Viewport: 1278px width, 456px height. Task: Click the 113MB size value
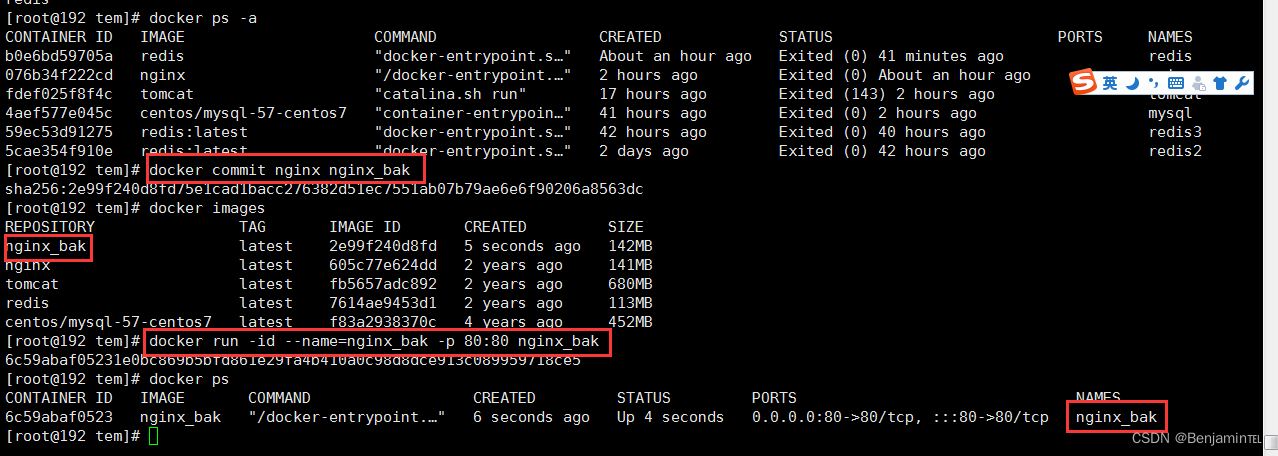[630, 303]
